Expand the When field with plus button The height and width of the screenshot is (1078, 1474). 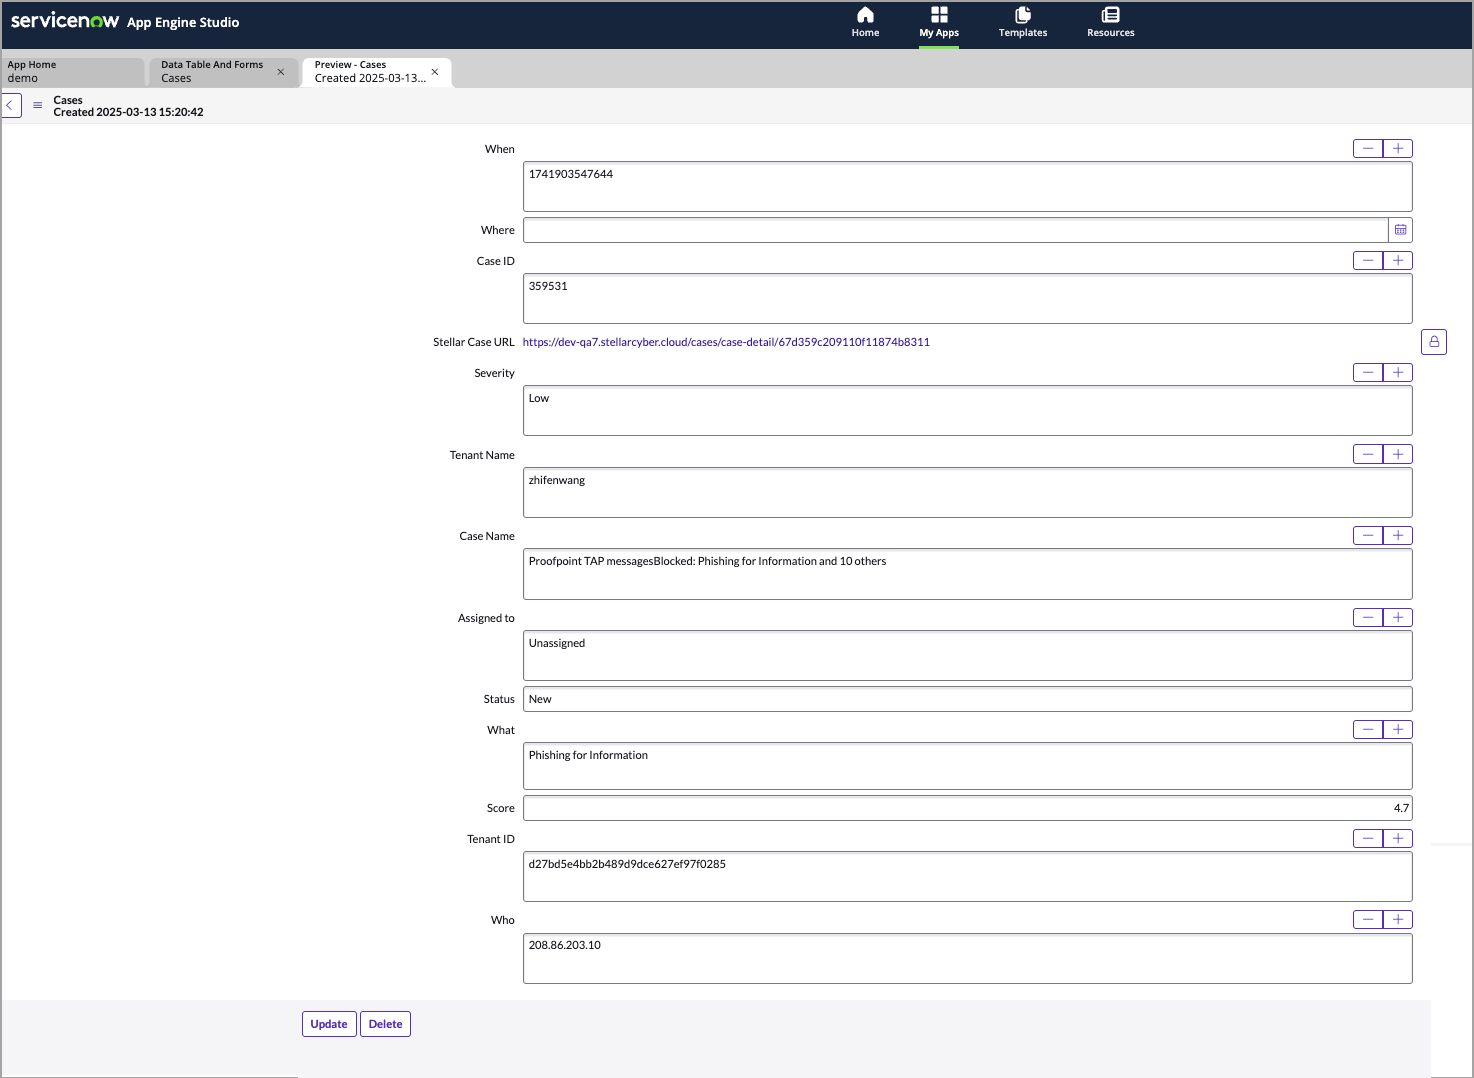pos(1397,149)
